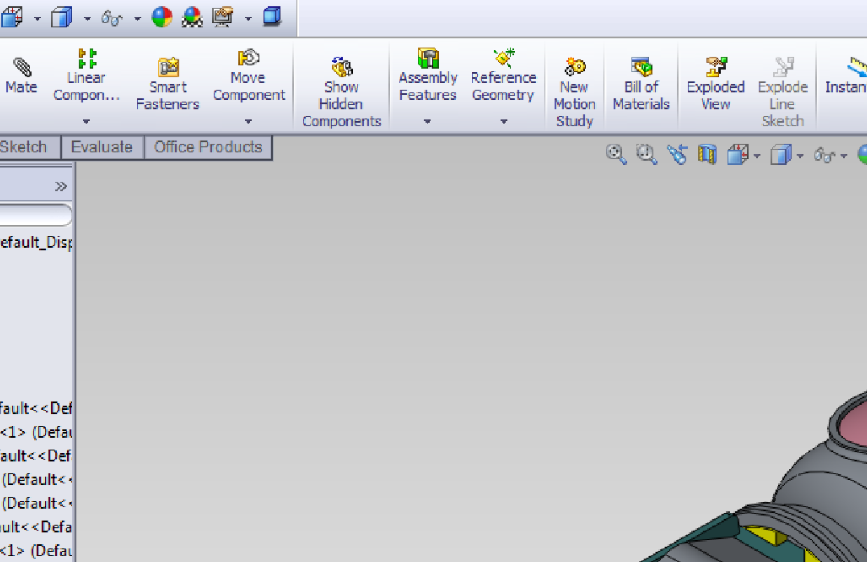This screenshot has width=867, height=562.
Task: Click View Orientation icon in view toolbar
Action: pos(738,154)
